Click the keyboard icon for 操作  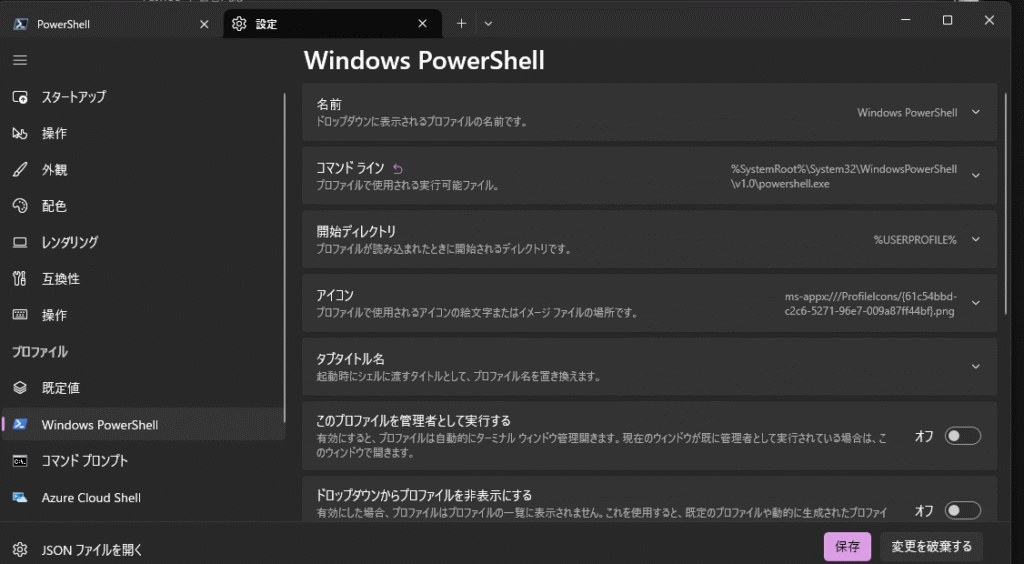20,315
